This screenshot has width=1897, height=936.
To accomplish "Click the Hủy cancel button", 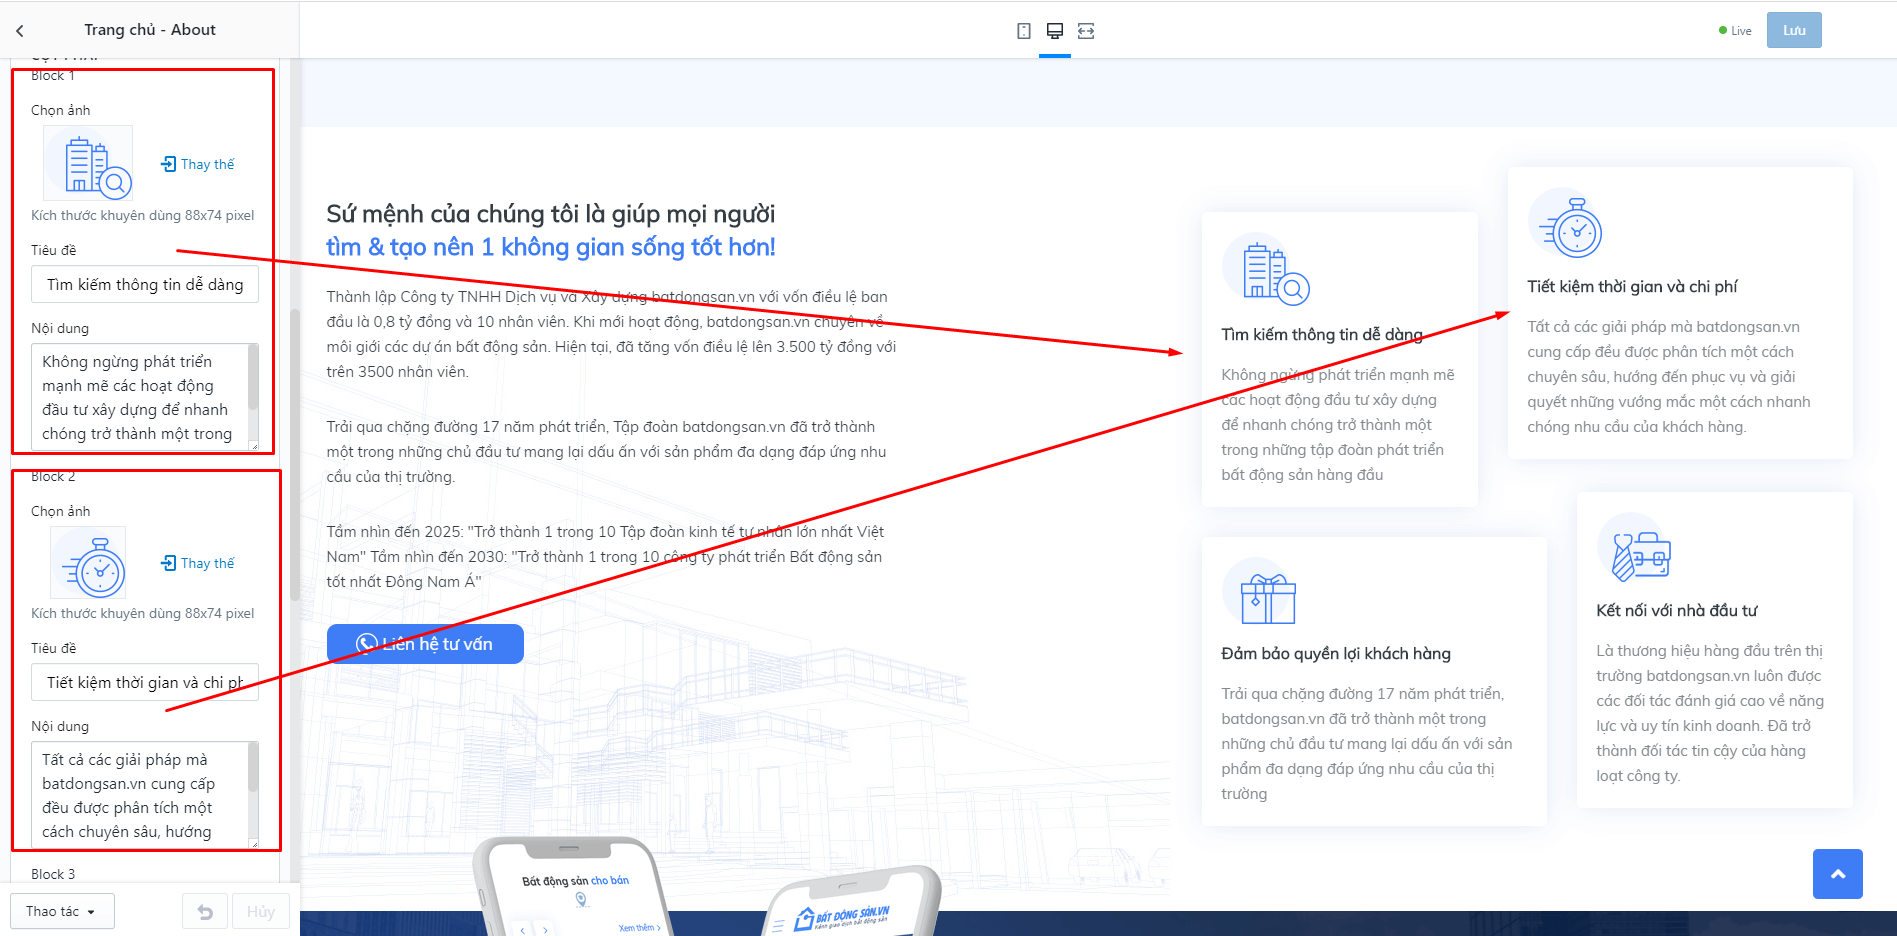I will [x=261, y=911].
